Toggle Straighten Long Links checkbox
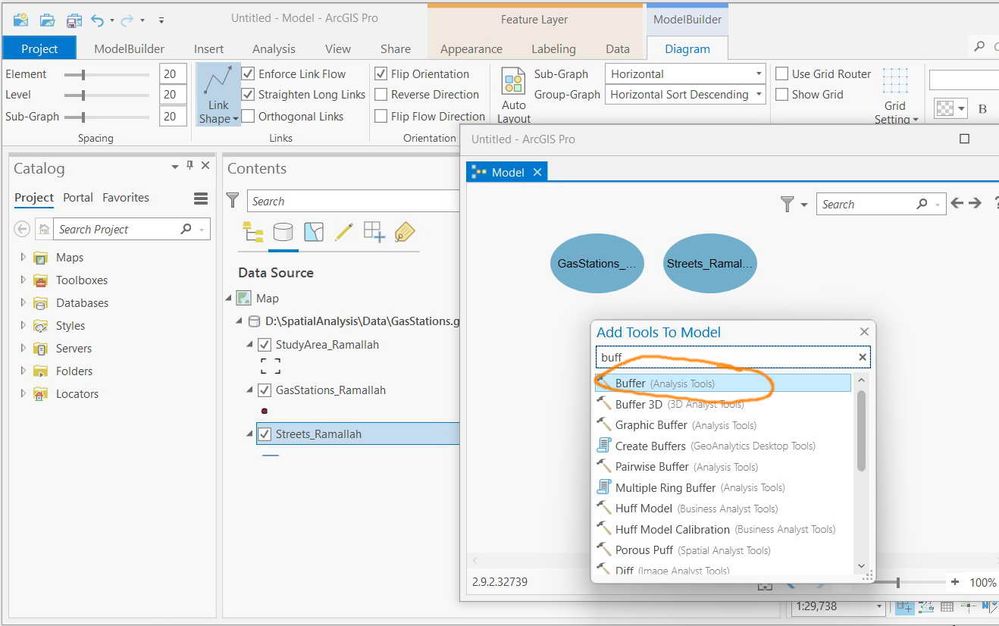Image resolution: width=999 pixels, height=626 pixels. (248, 94)
